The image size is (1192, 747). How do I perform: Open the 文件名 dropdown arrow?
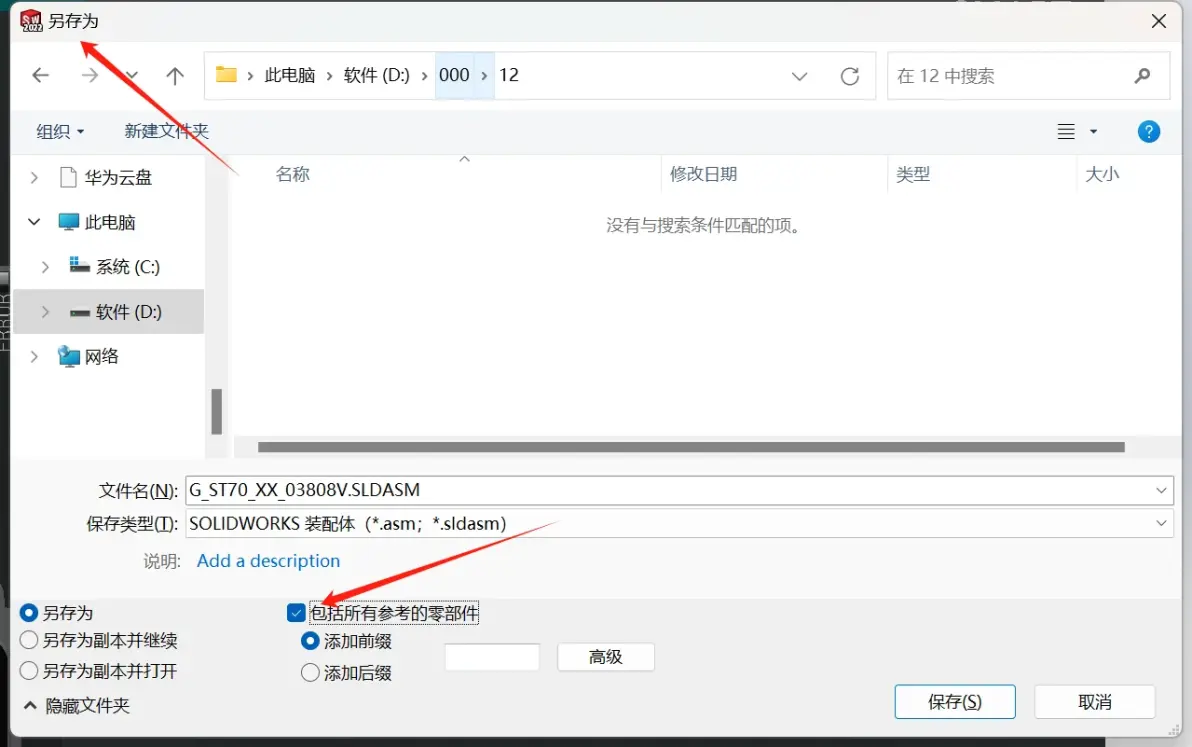(x=1161, y=490)
